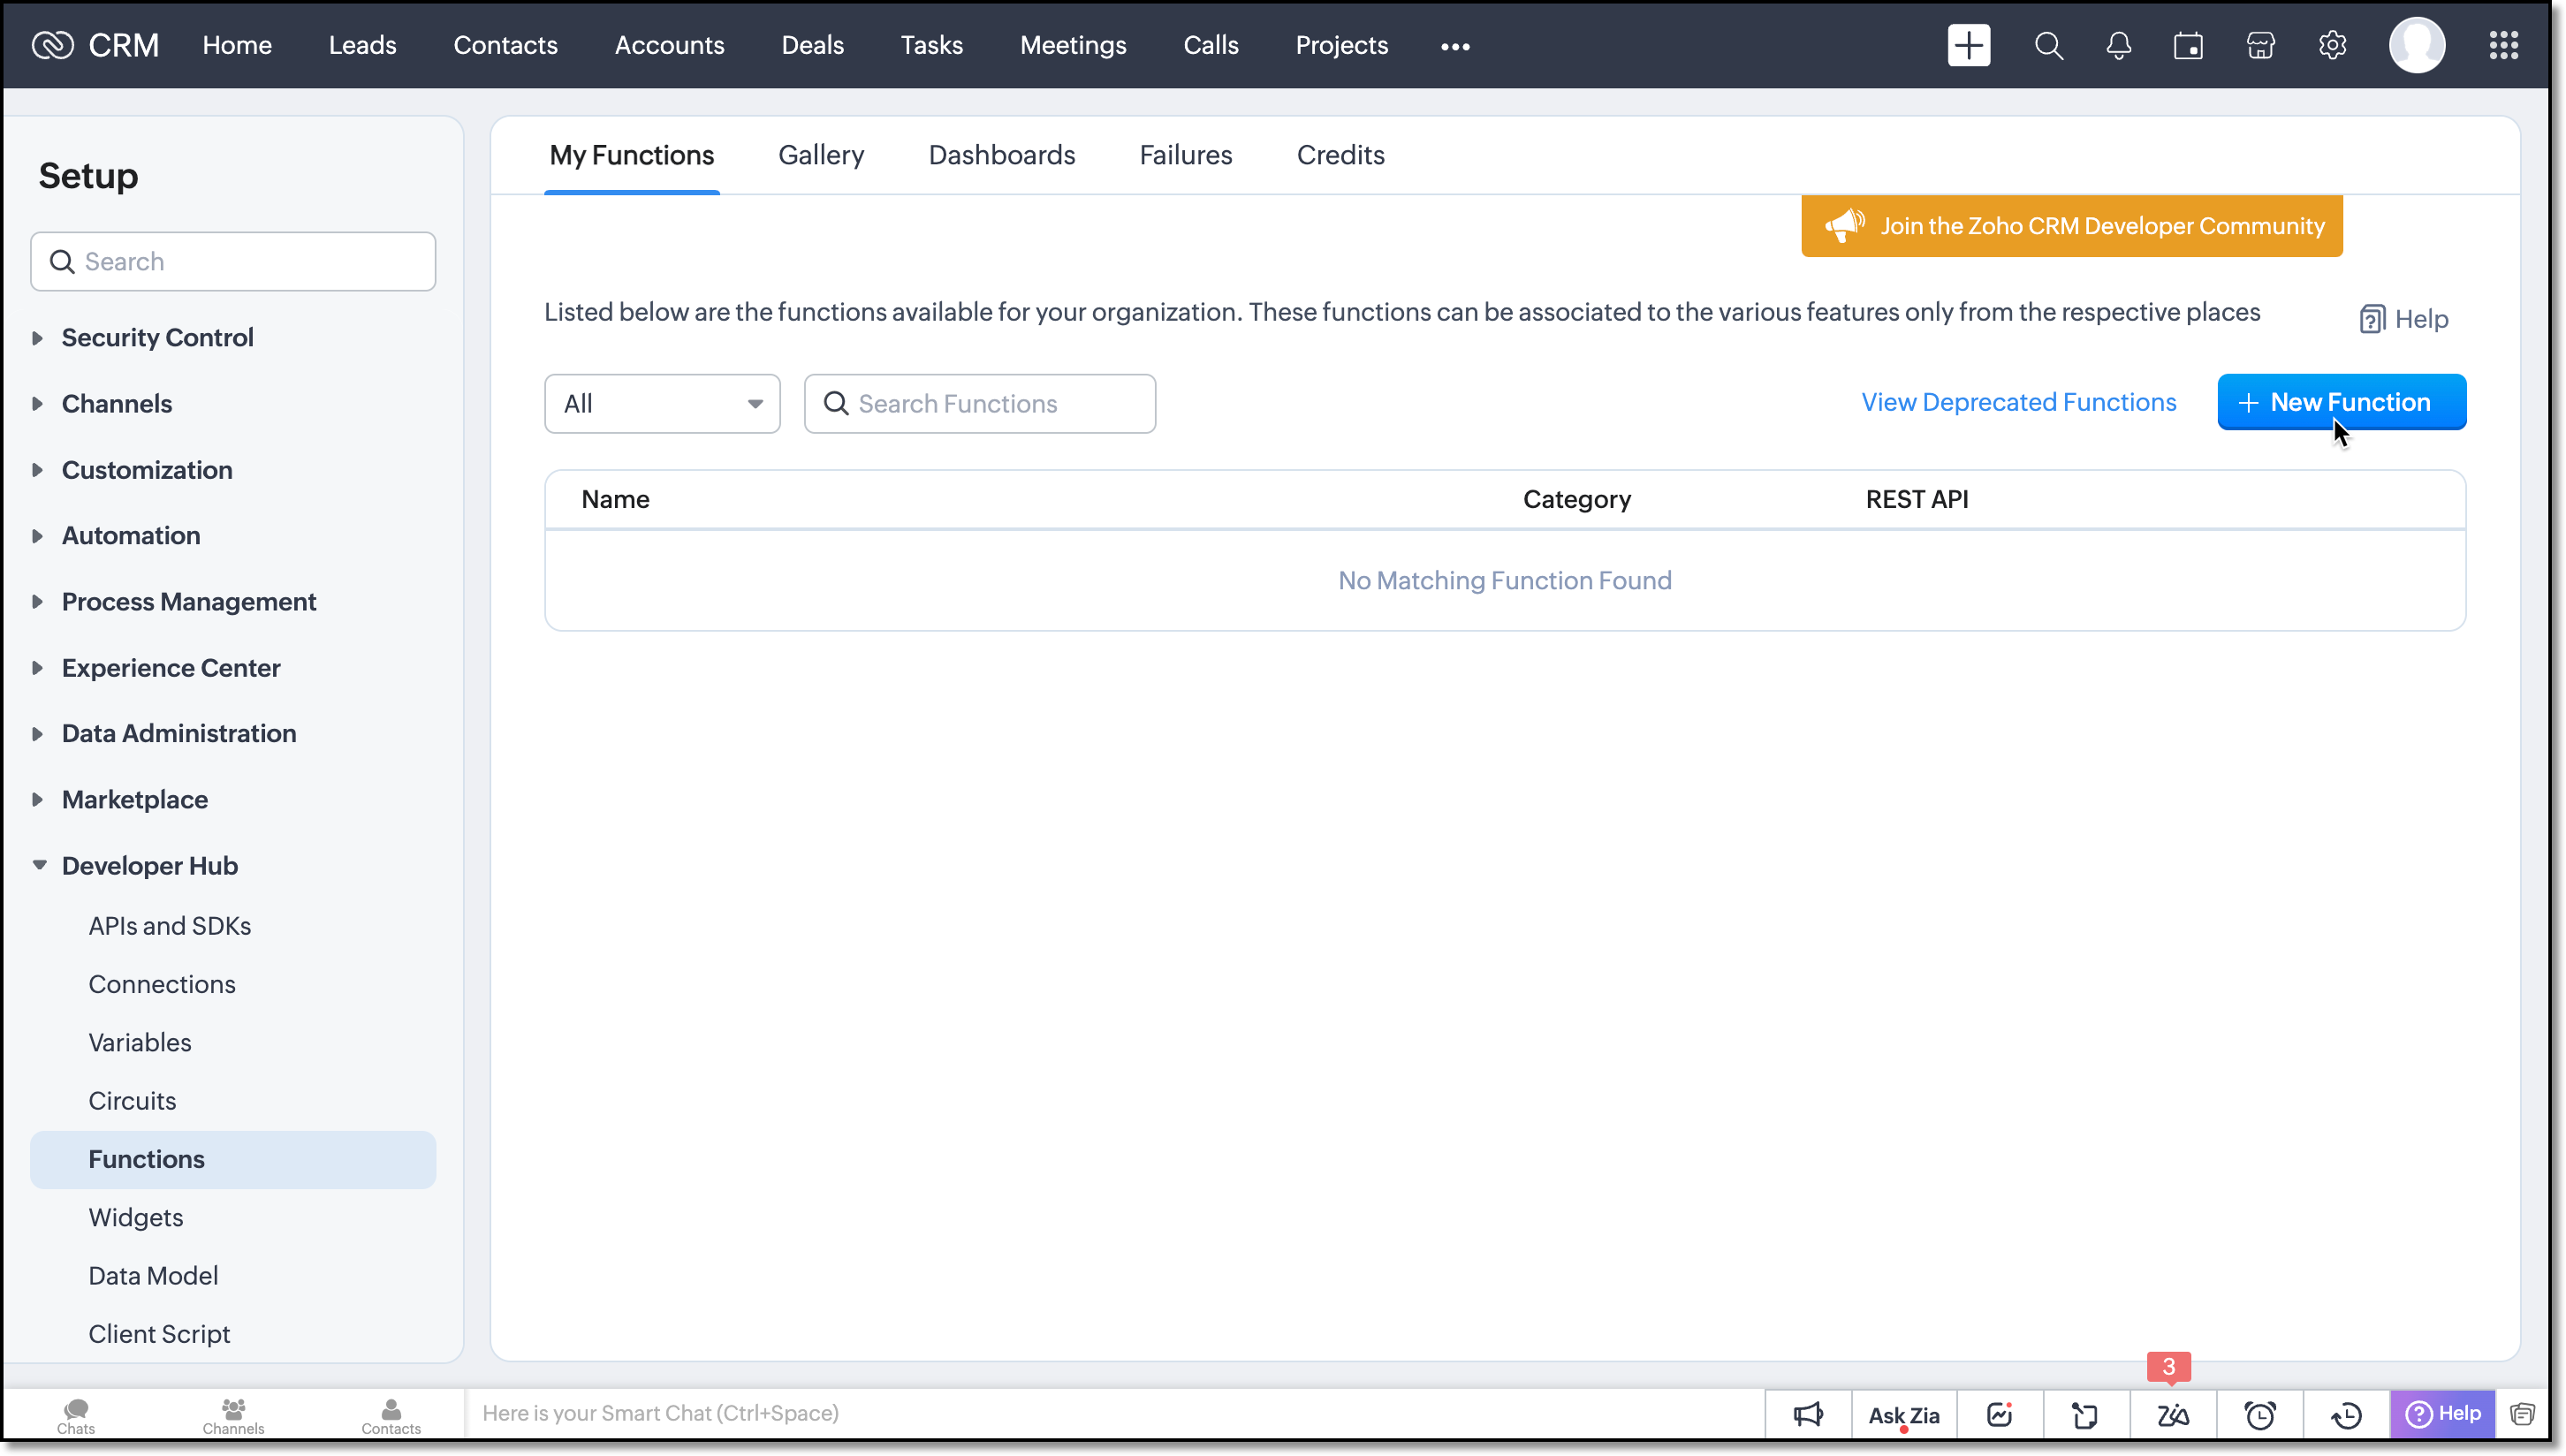This screenshot has height=1456, width=2566.
Task: Click the New Function button
Action: [2341, 402]
